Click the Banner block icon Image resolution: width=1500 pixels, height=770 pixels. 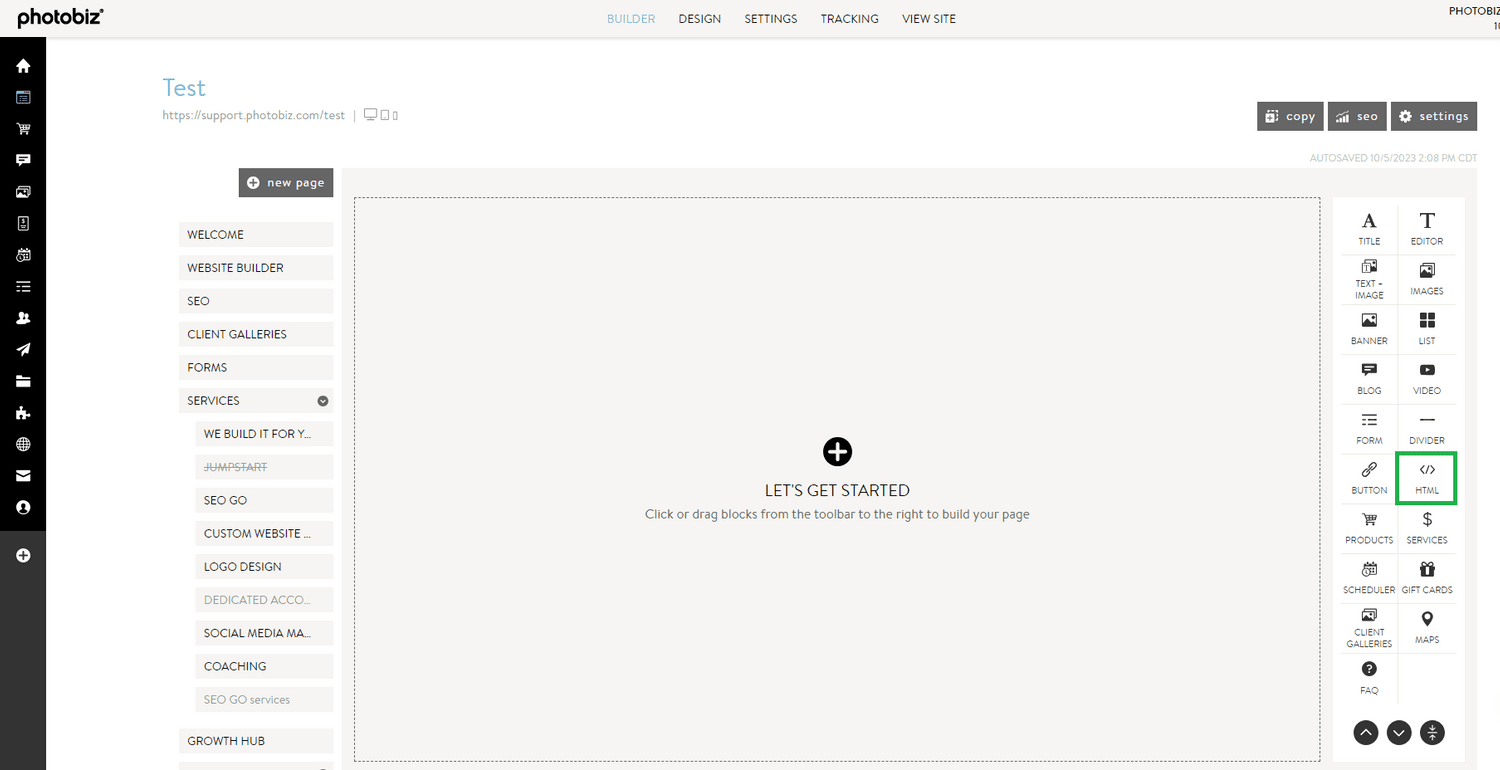tap(1368, 327)
